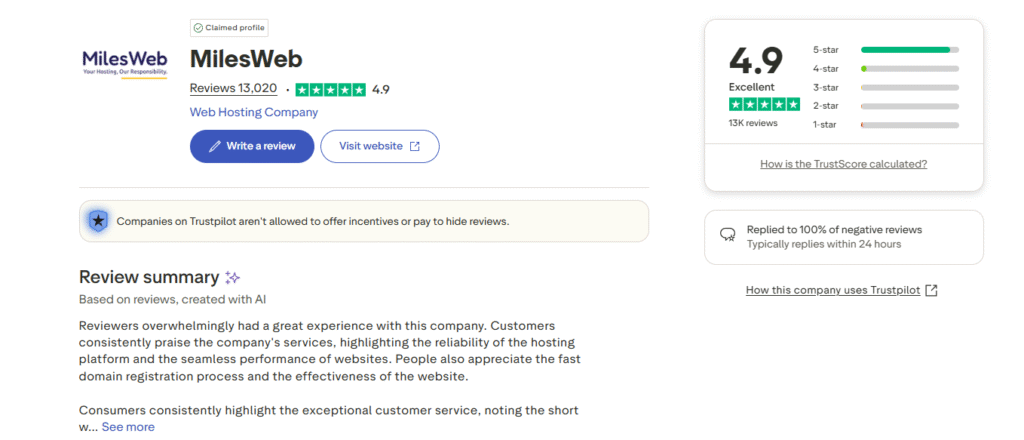Click the external link icon on Visit website
The image size is (1024, 440).
pos(415,146)
